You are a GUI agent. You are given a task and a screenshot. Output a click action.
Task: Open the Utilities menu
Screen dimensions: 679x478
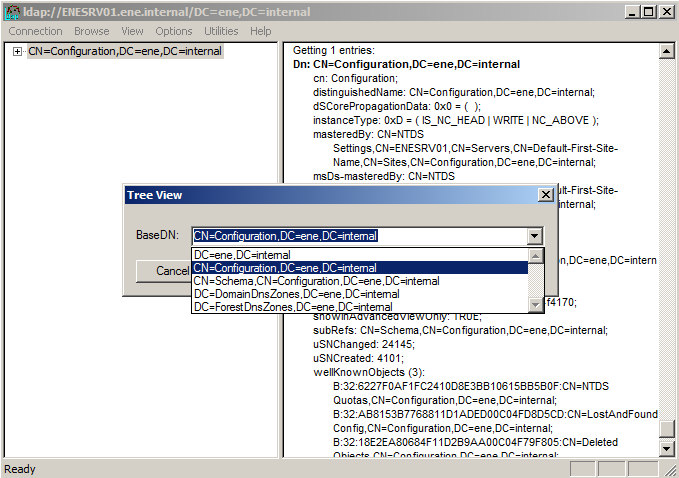pyautogui.click(x=221, y=31)
